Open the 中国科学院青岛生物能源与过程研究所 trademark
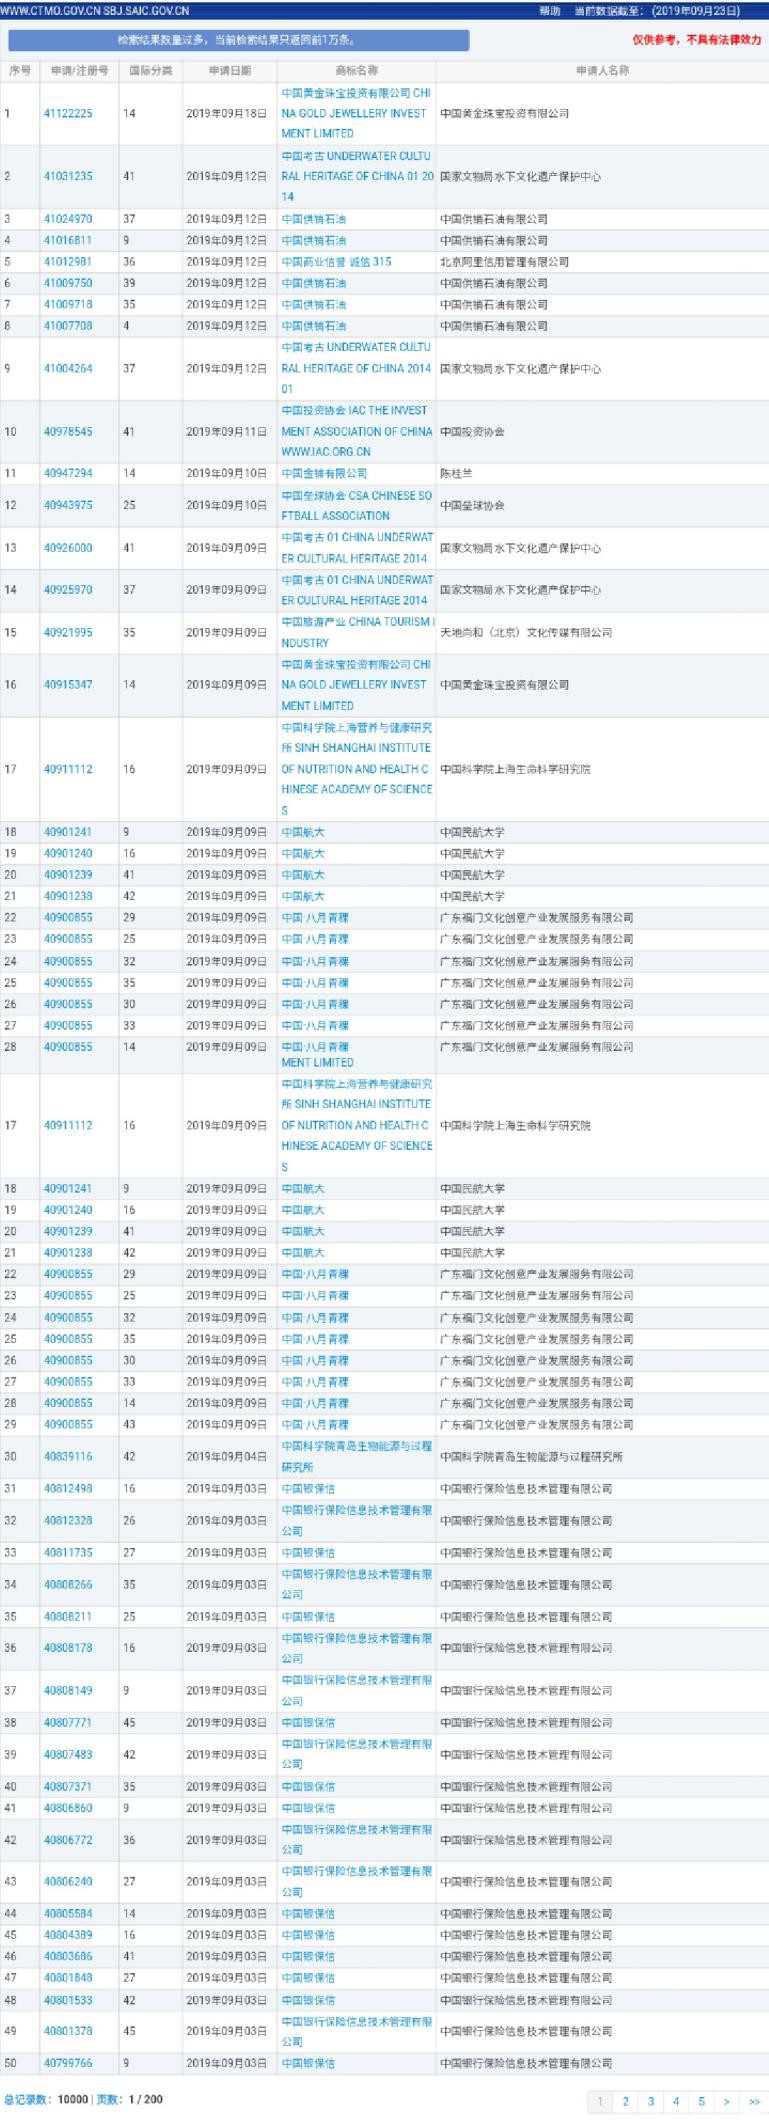The height and width of the screenshot is (2124, 769). (356, 1456)
